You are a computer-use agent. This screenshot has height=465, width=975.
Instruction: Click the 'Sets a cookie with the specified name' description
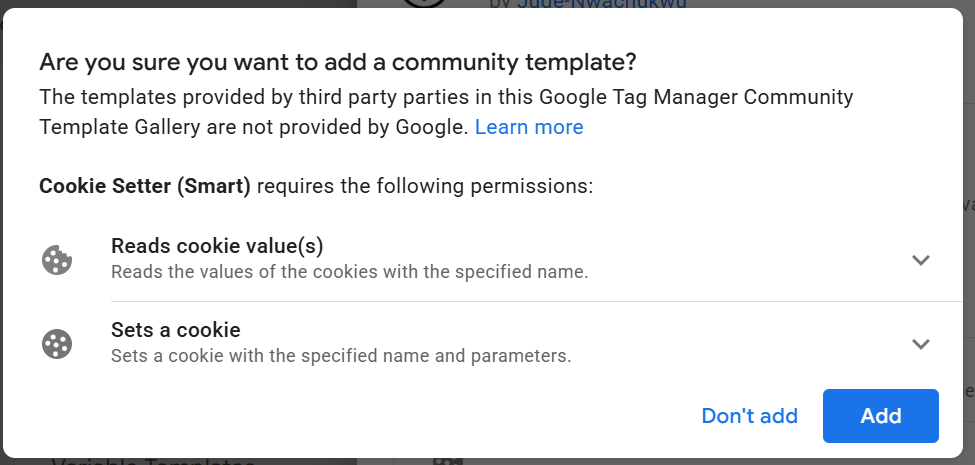(341, 355)
